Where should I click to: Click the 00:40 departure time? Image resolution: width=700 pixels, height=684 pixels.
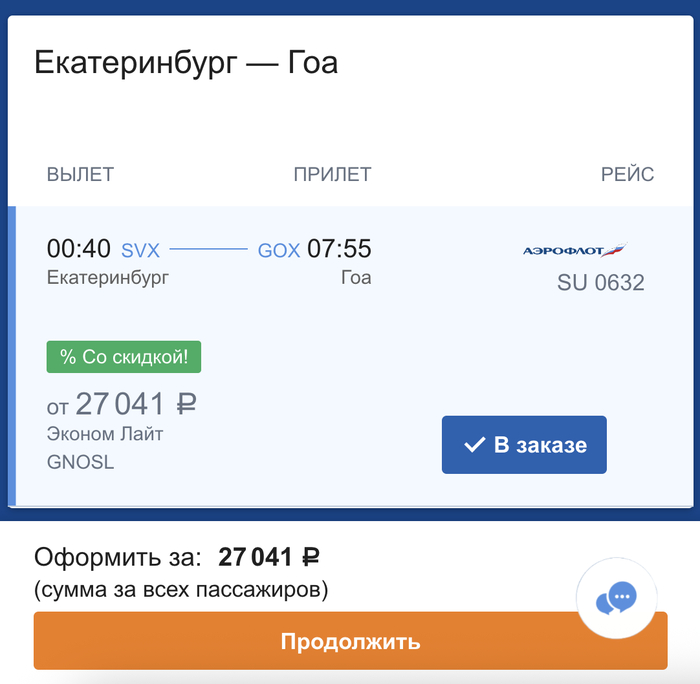pos(78,249)
